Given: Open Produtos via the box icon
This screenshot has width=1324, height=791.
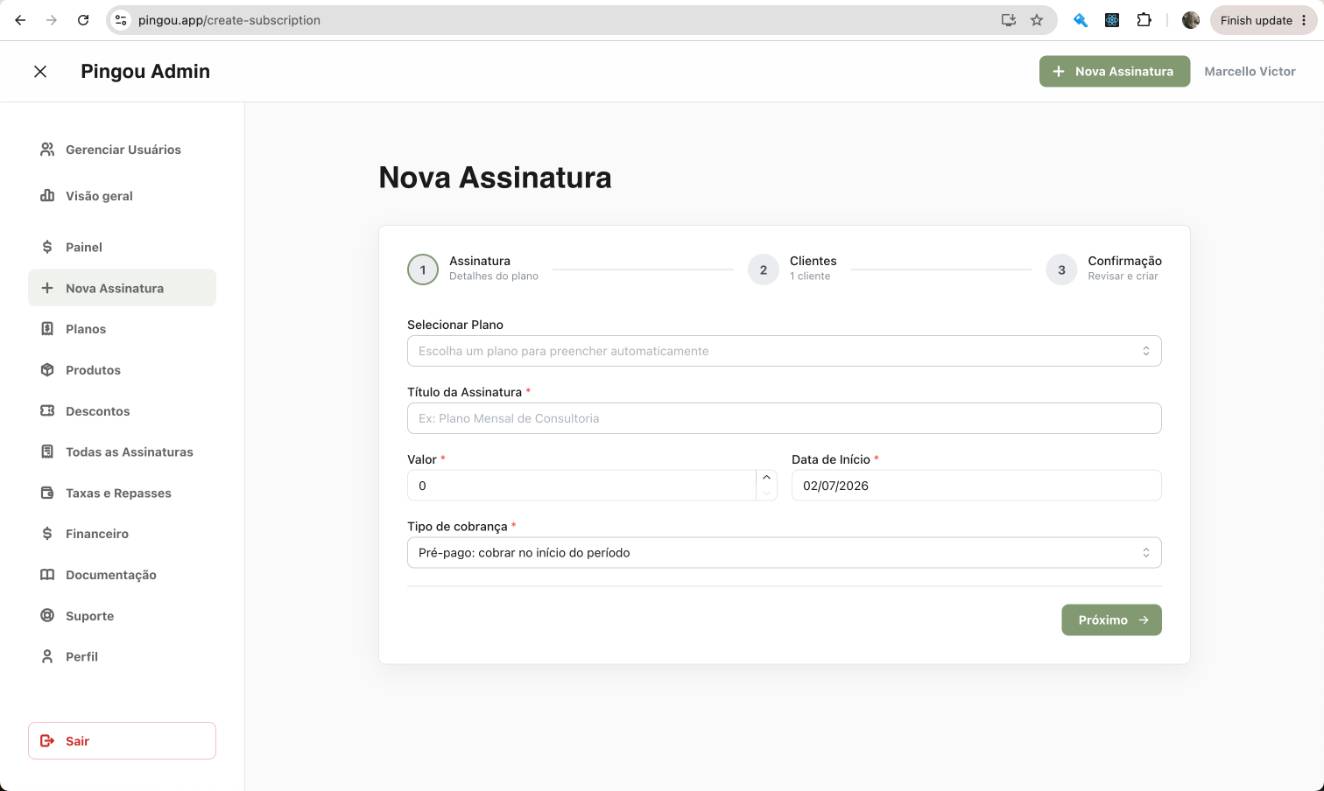Looking at the screenshot, I should point(47,369).
